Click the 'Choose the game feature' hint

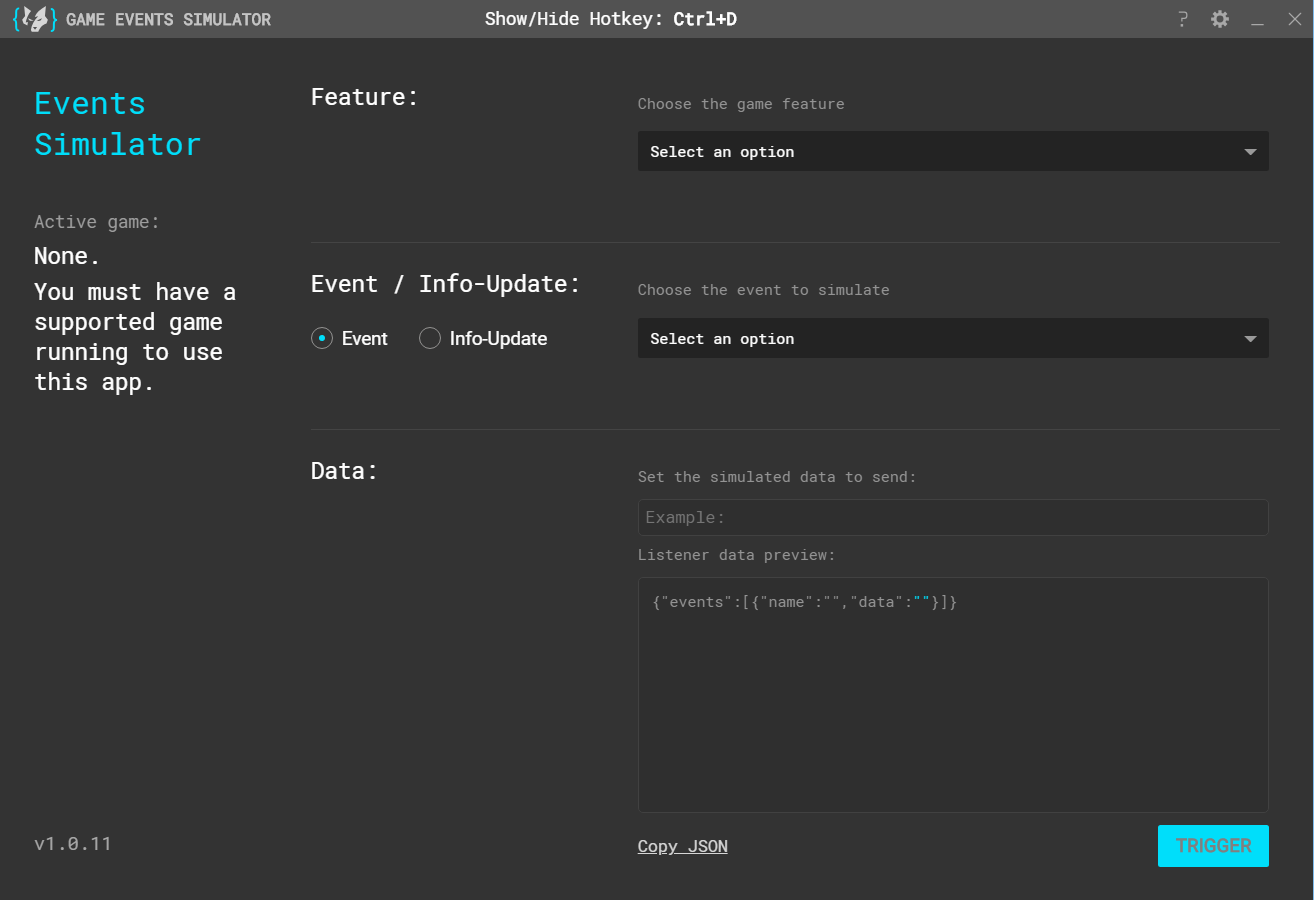741,104
